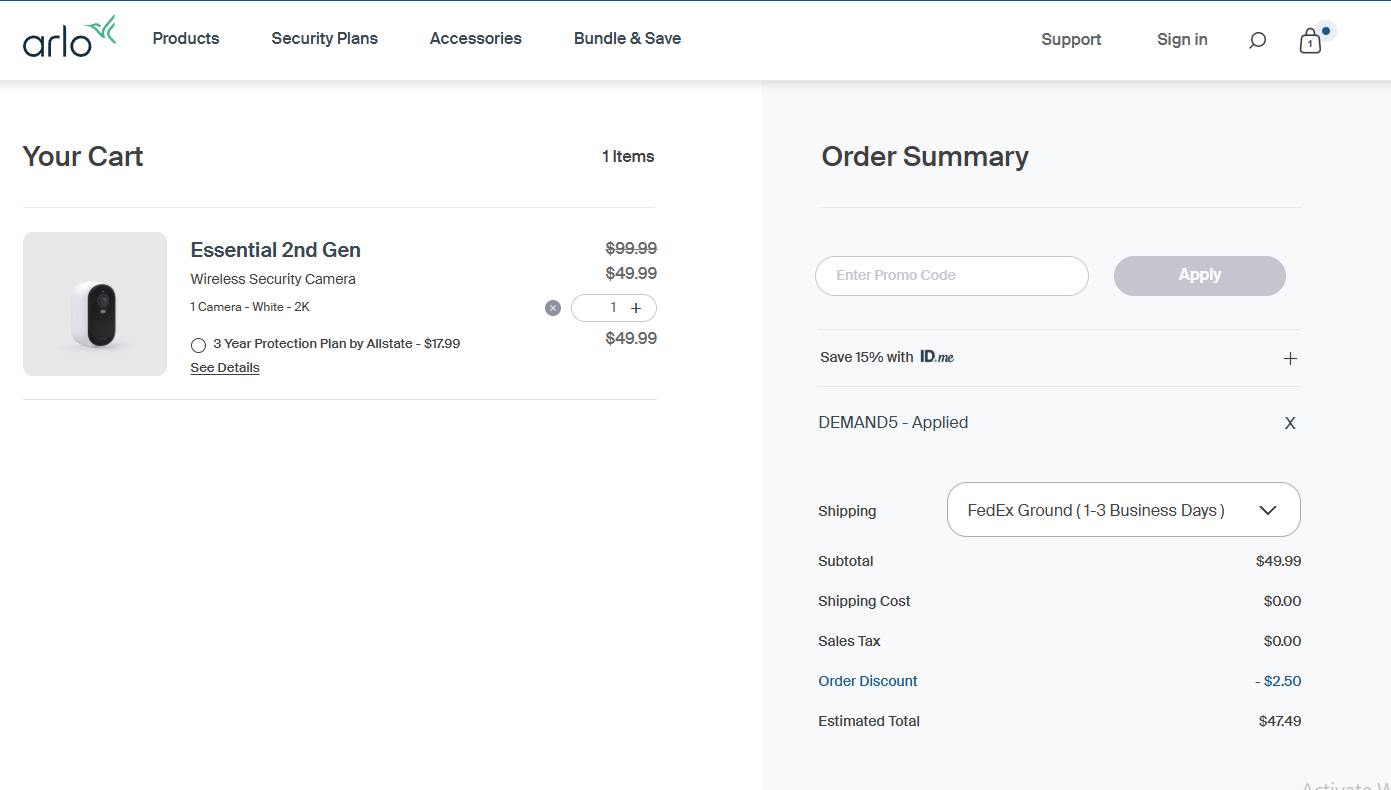The width and height of the screenshot is (1391, 790).
Task: Click the Essential 2nd Gen product title
Action: [x=276, y=250]
